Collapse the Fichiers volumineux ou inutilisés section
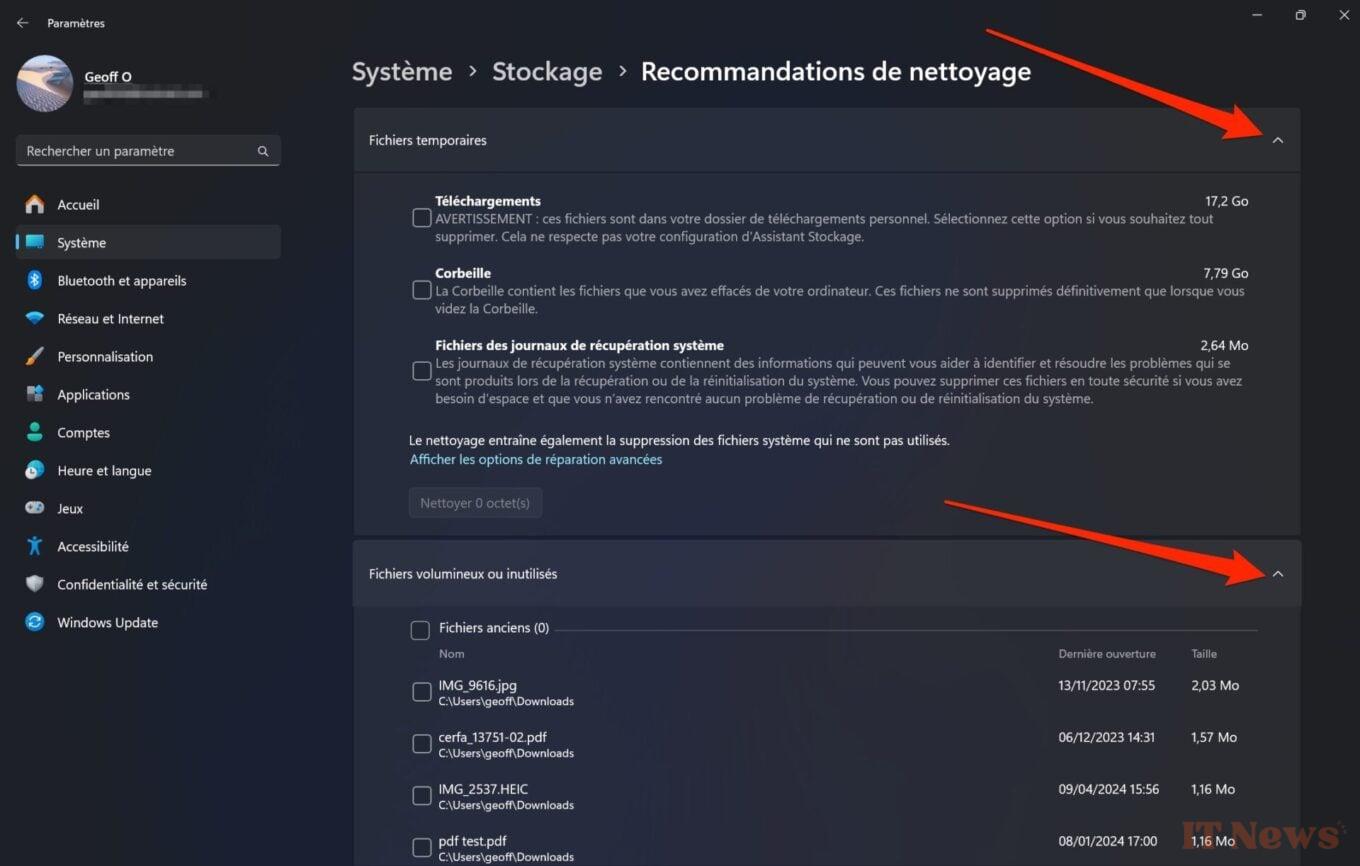Viewport: 1360px width, 866px height. point(1277,573)
